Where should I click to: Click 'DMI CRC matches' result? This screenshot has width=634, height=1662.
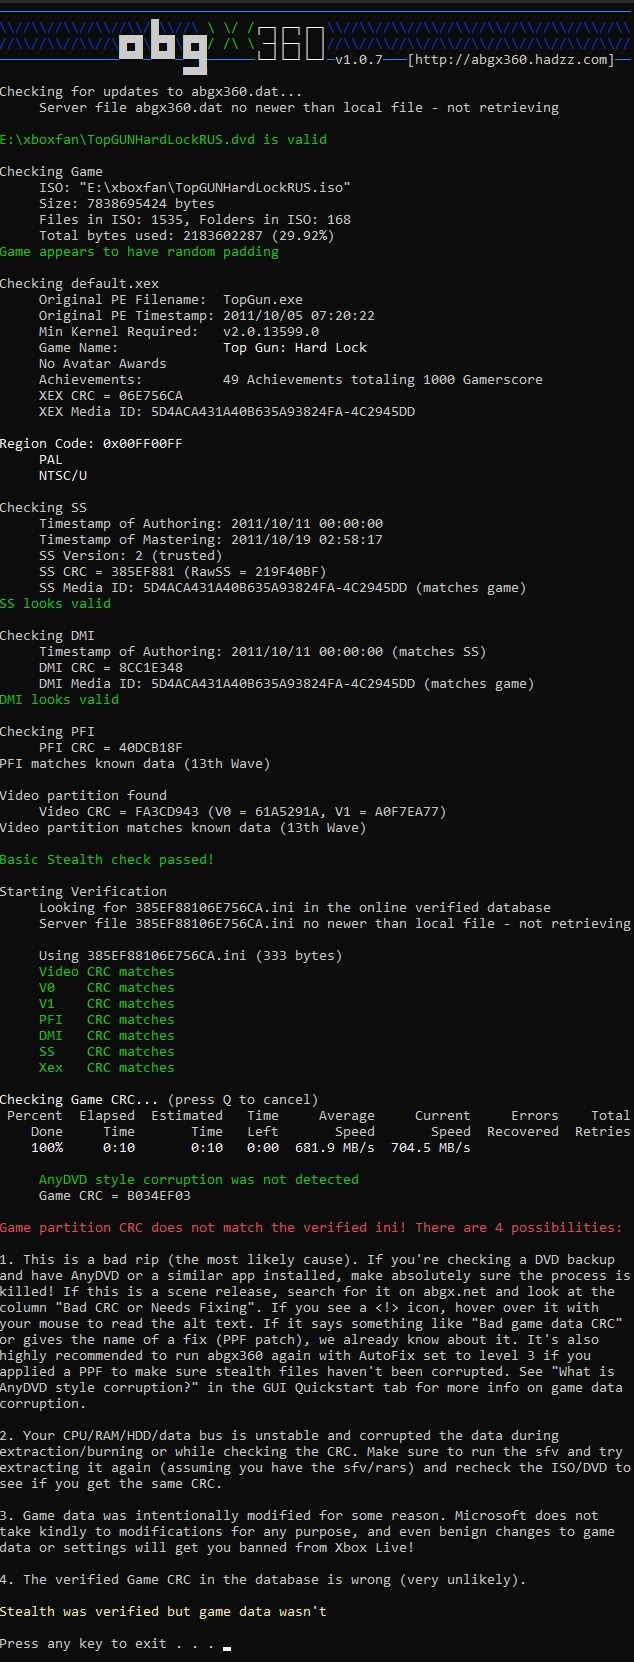pyautogui.click(x=107, y=1036)
